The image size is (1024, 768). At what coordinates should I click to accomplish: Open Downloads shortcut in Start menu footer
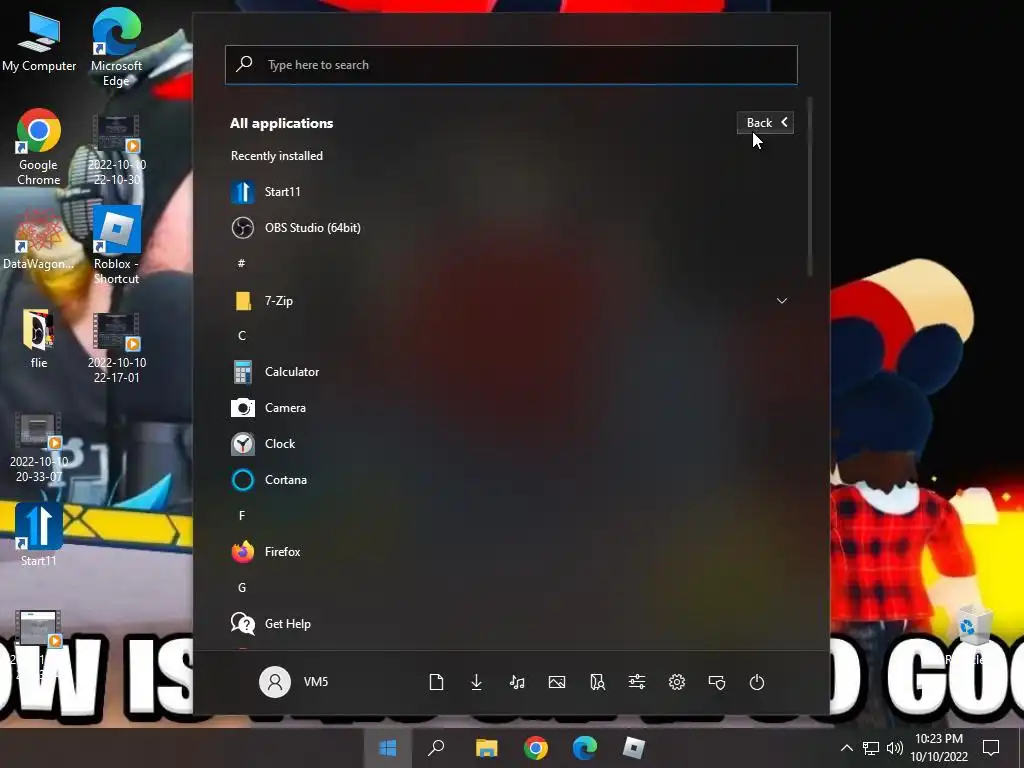coord(477,682)
